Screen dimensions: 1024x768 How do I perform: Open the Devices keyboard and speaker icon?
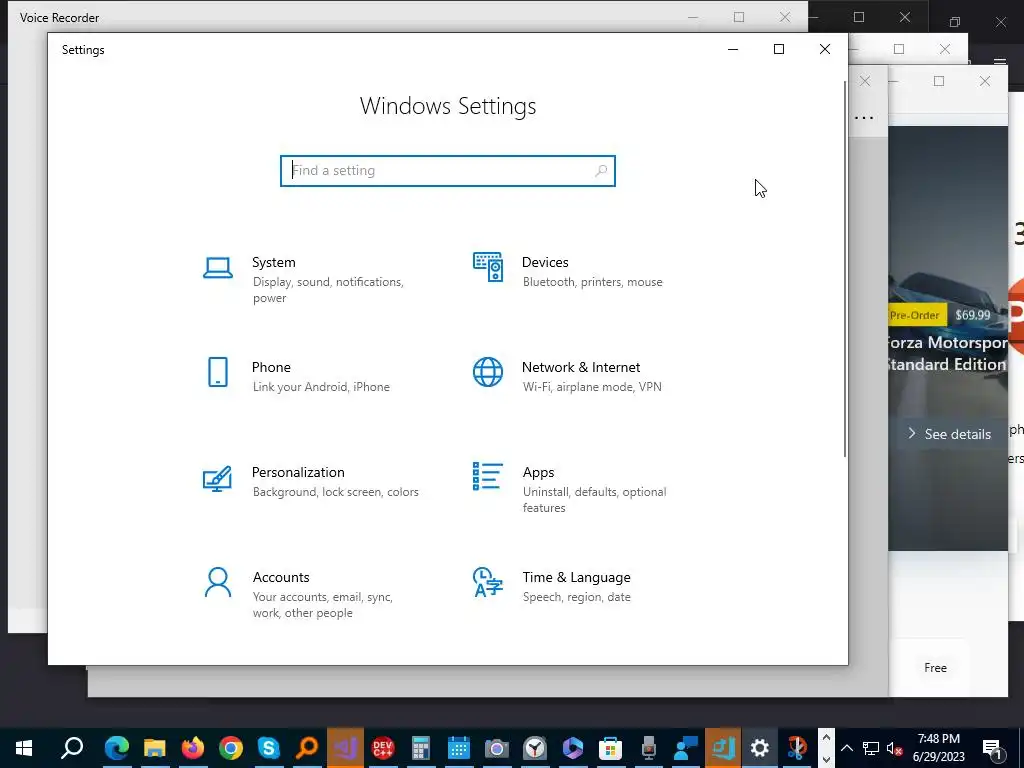point(488,267)
